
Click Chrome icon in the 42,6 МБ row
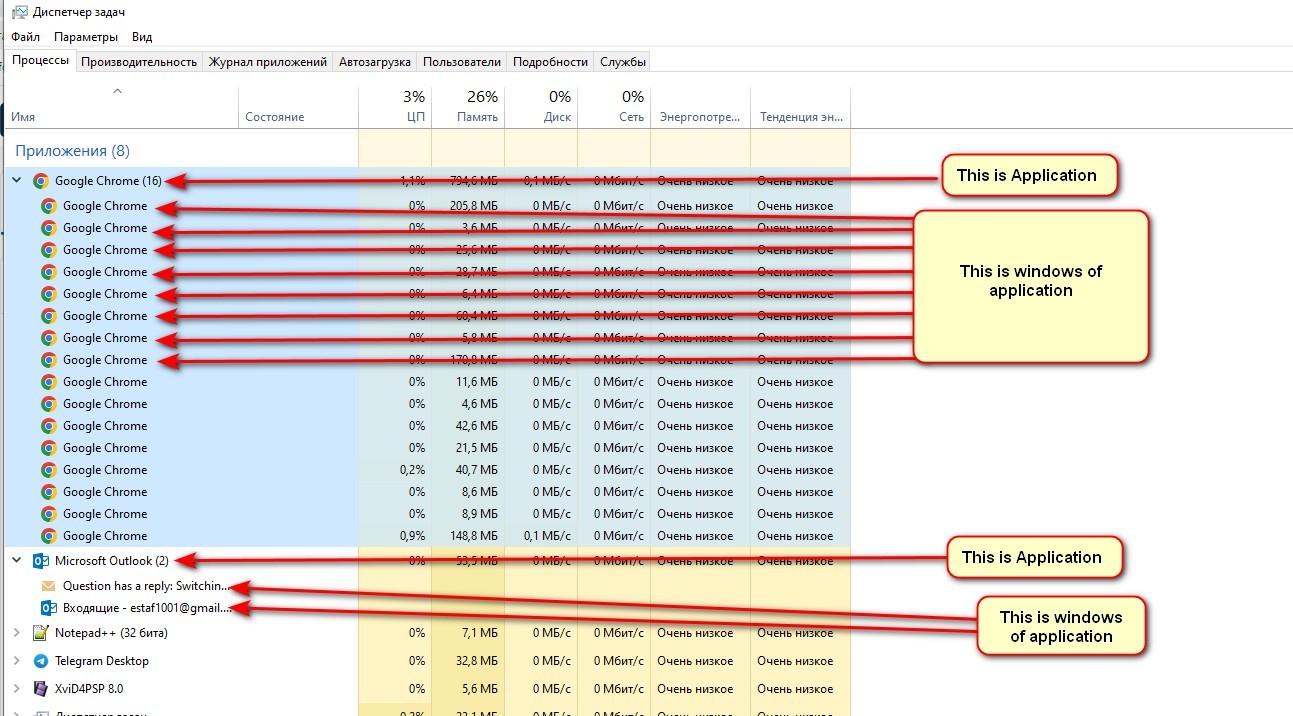coord(49,426)
